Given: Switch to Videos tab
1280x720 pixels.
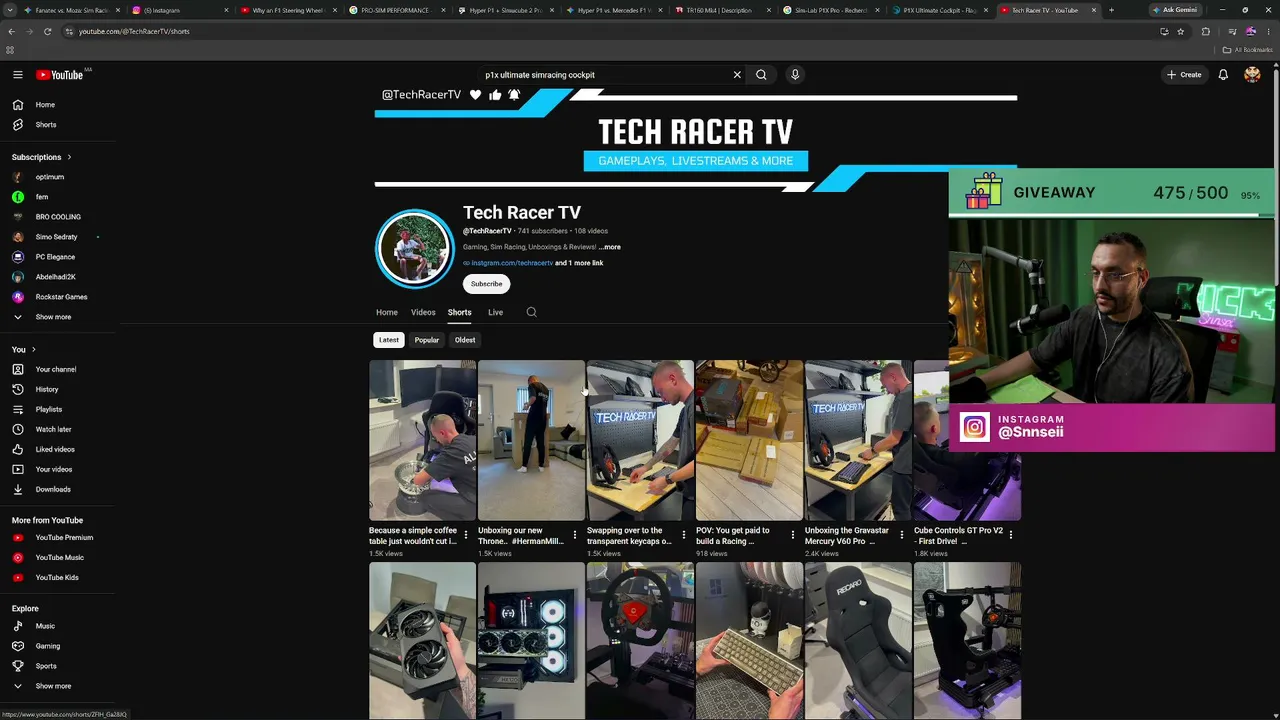Looking at the screenshot, I should 423,313.
